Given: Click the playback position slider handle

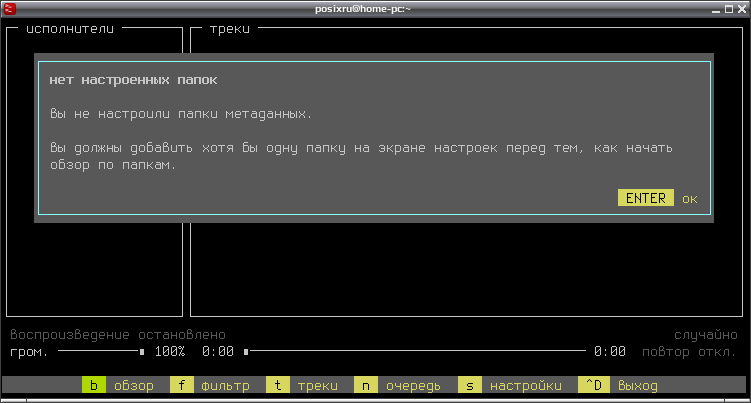Looking at the screenshot, I should (x=246, y=352).
